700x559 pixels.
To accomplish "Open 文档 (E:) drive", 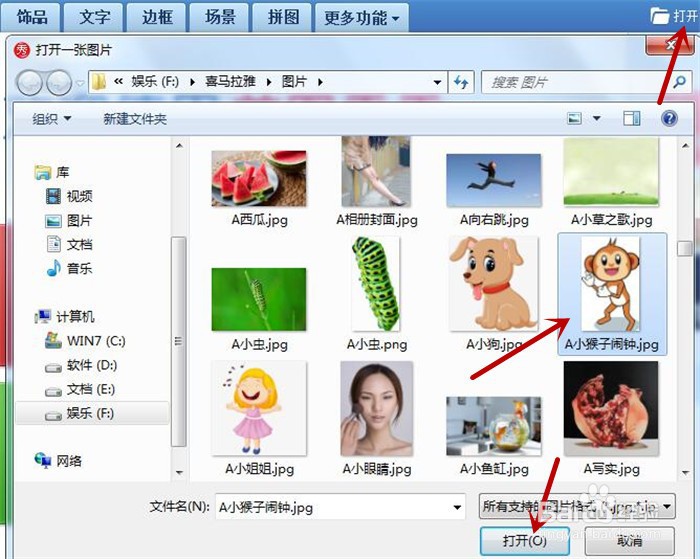I will (x=80, y=389).
